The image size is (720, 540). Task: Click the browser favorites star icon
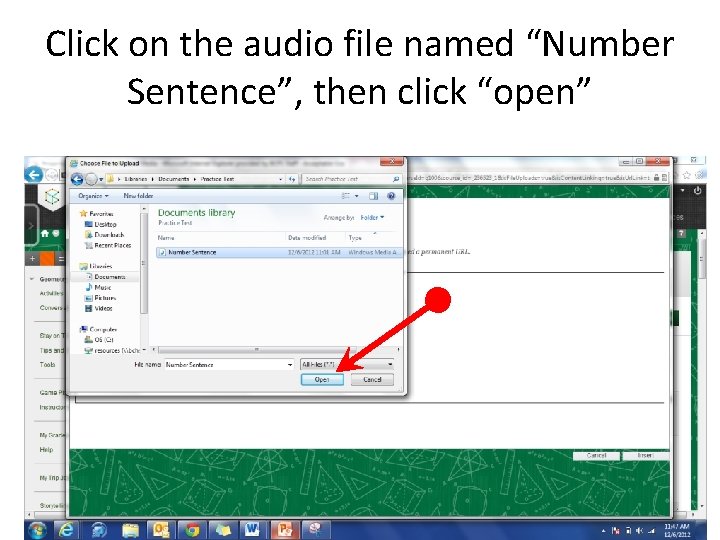tap(686, 175)
